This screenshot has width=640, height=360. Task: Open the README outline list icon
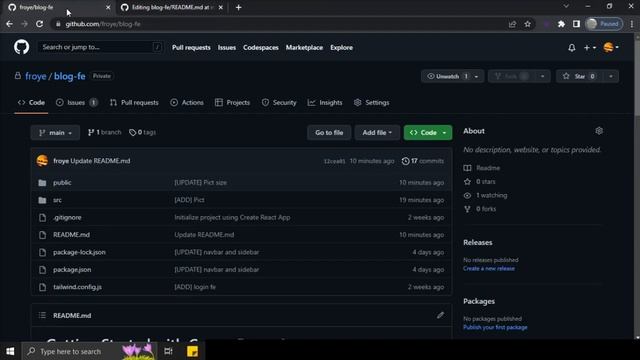(x=42, y=315)
